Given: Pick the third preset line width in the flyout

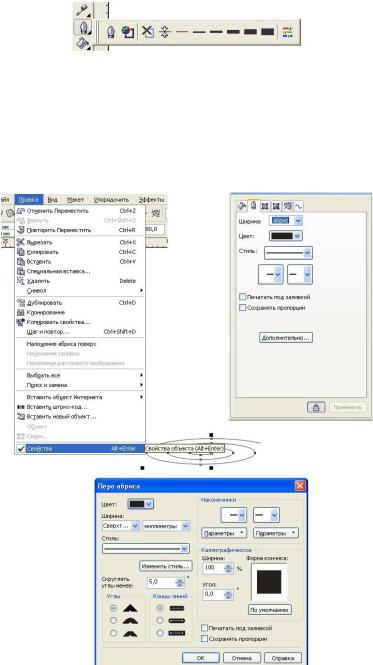Looking at the screenshot, I should tap(216, 32).
